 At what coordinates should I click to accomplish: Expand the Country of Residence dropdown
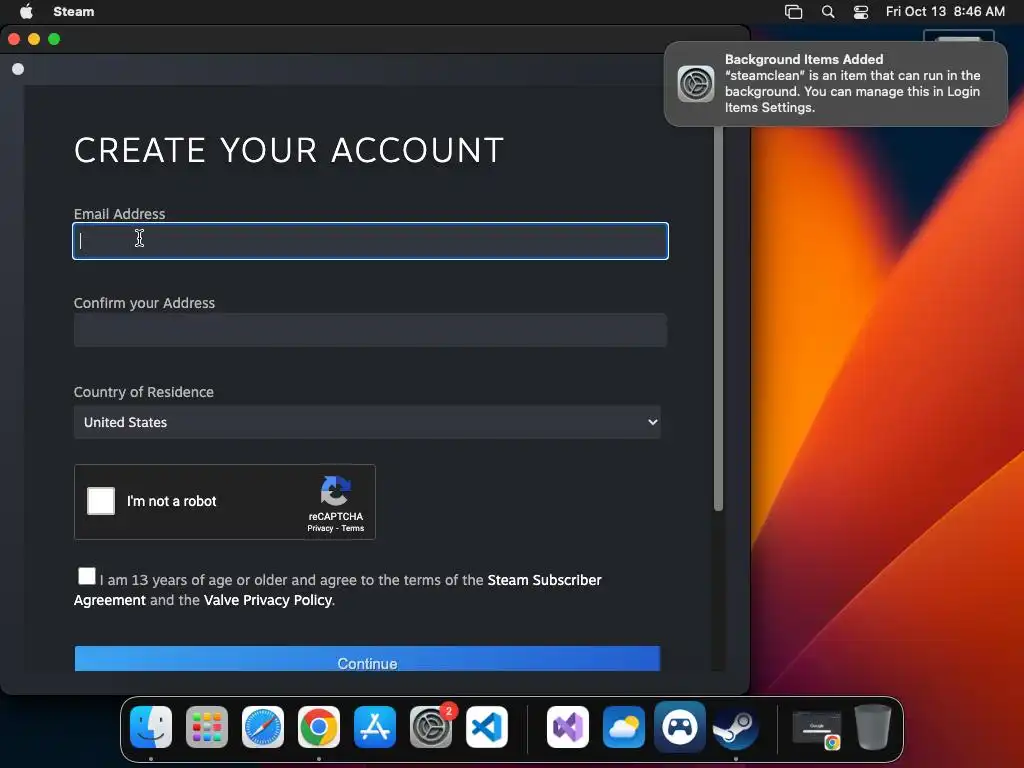point(367,422)
